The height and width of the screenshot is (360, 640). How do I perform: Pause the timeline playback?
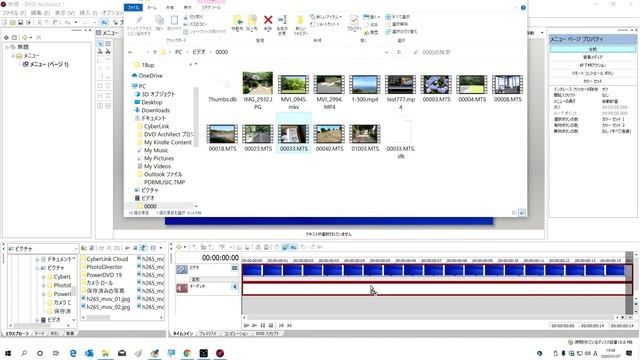click(262, 325)
